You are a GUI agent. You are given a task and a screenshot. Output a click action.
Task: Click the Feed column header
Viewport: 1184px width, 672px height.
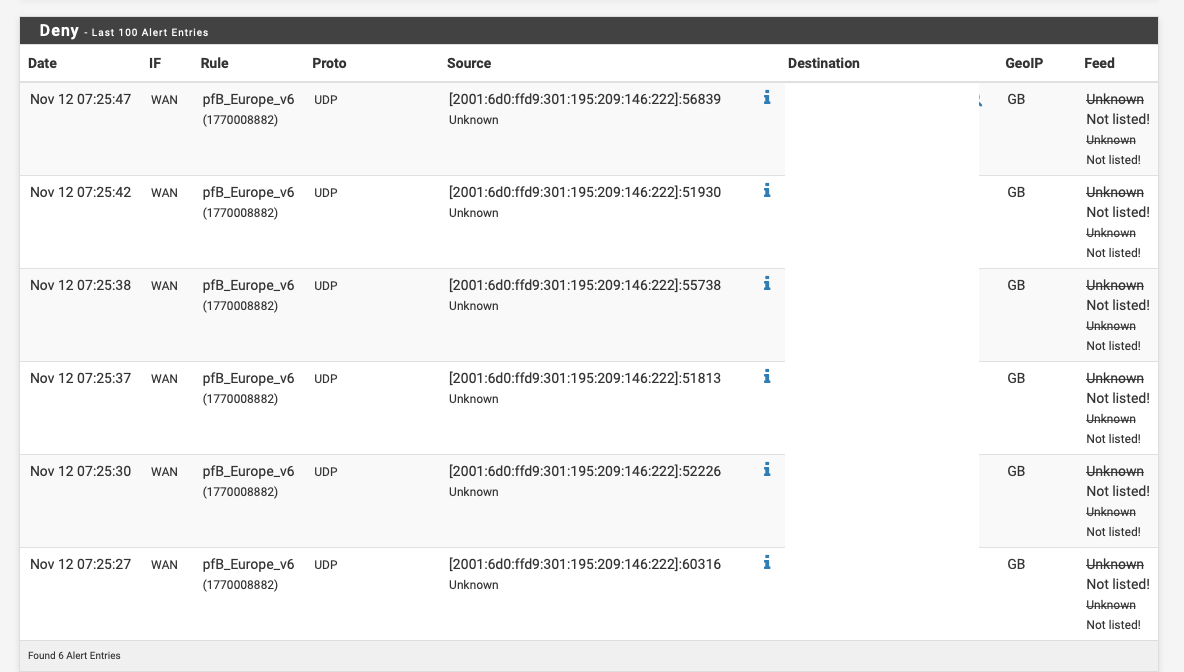[1099, 63]
